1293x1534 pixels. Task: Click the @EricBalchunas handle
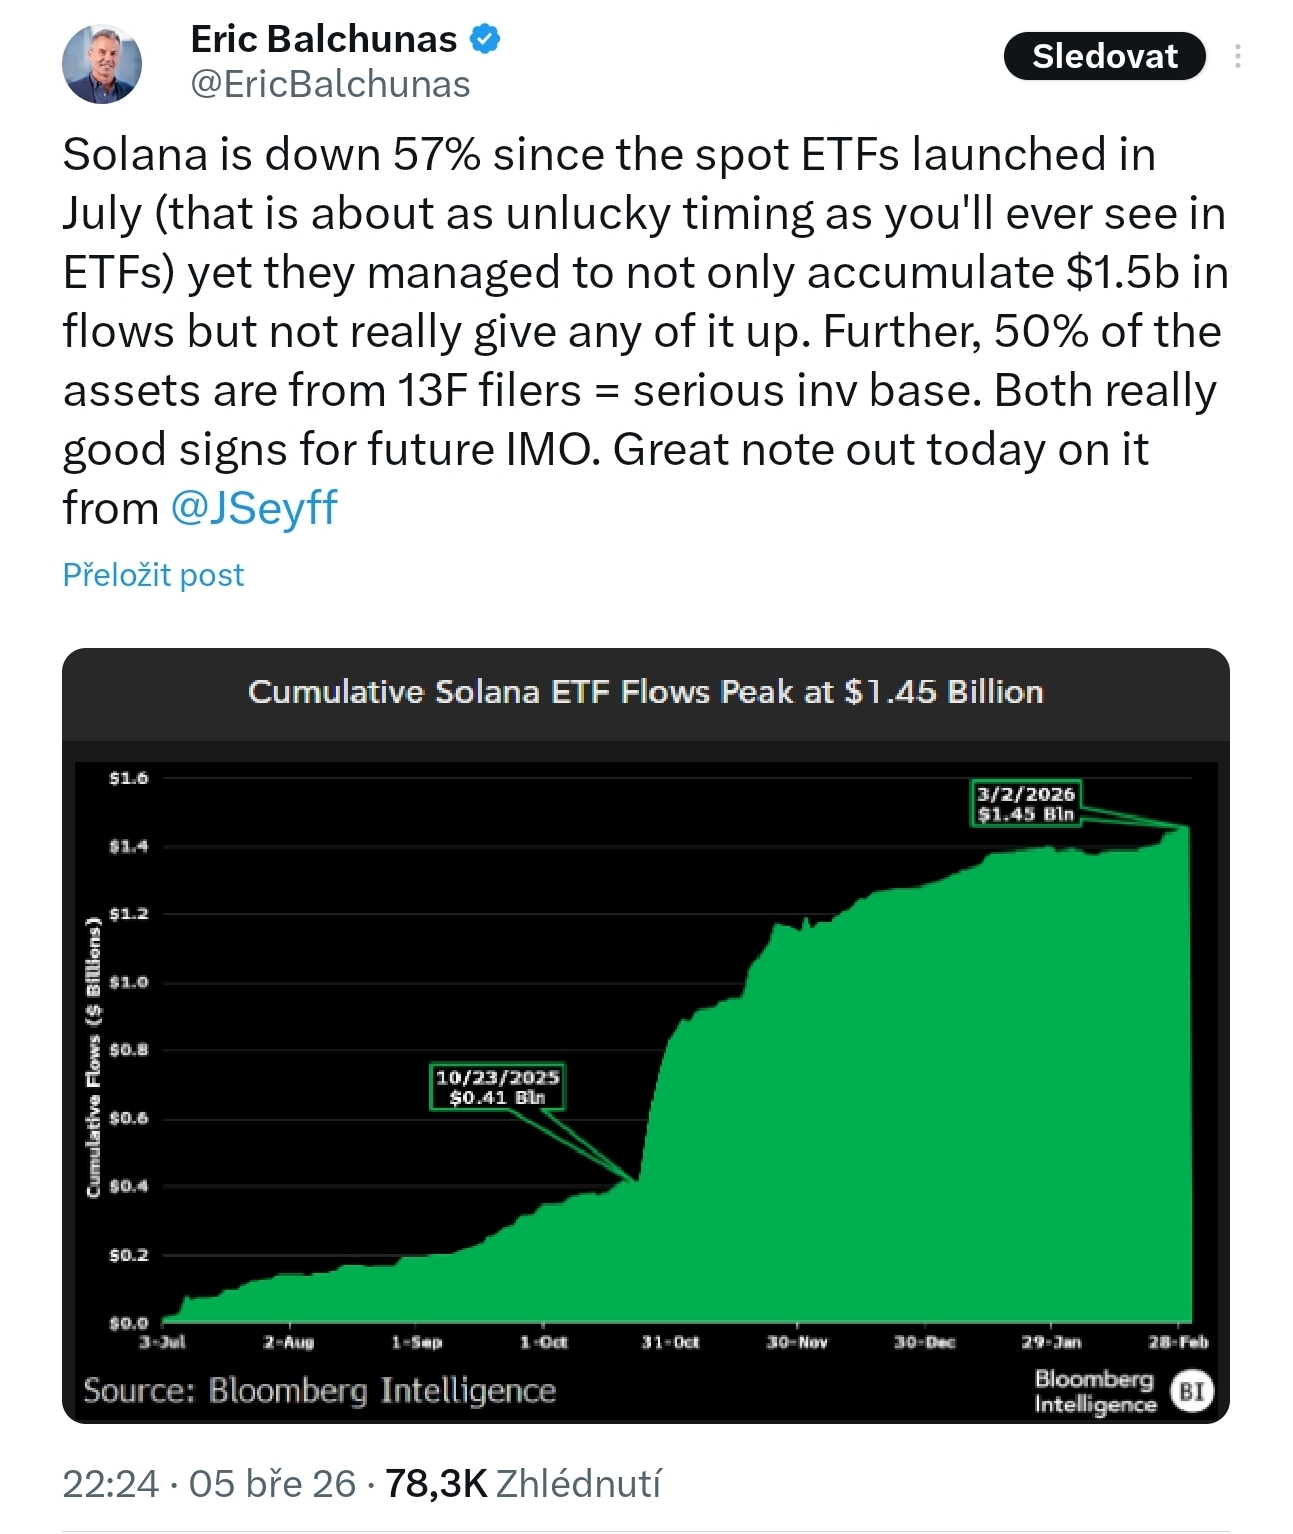330,85
